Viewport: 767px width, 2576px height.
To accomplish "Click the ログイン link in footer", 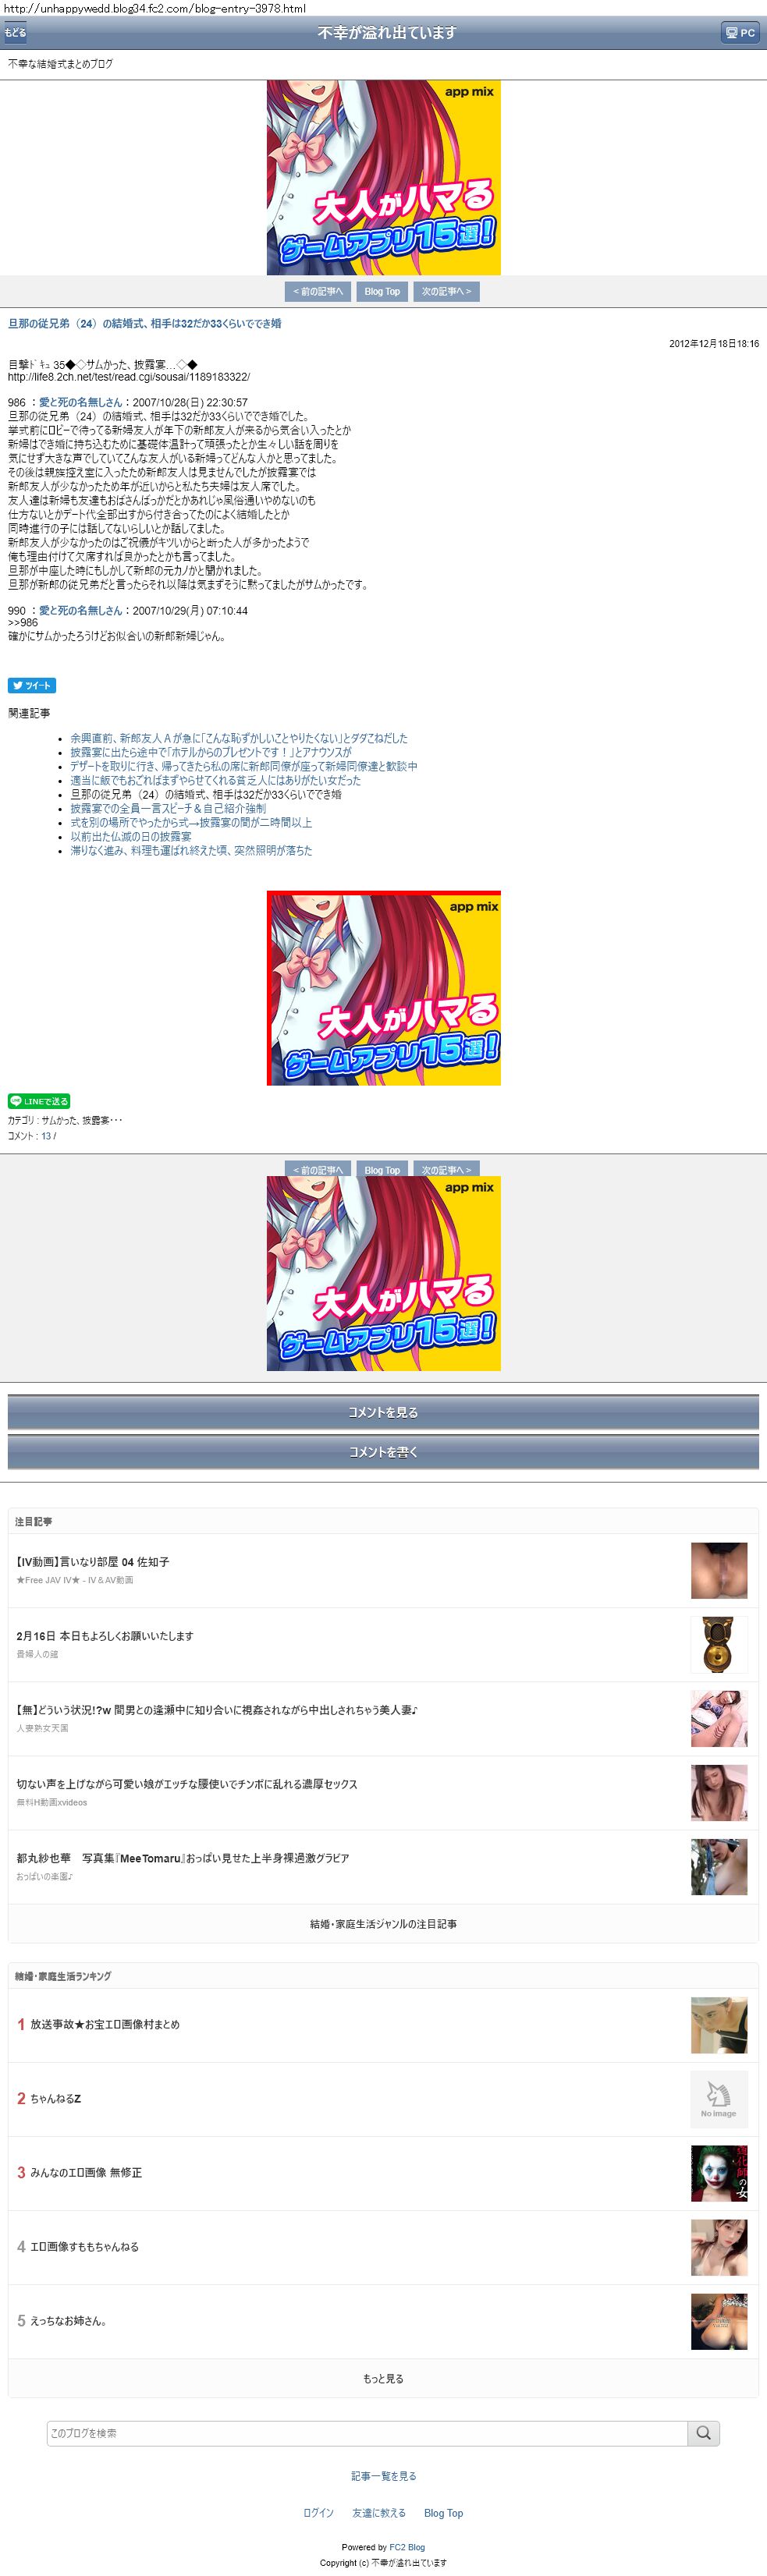I will point(318,2513).
